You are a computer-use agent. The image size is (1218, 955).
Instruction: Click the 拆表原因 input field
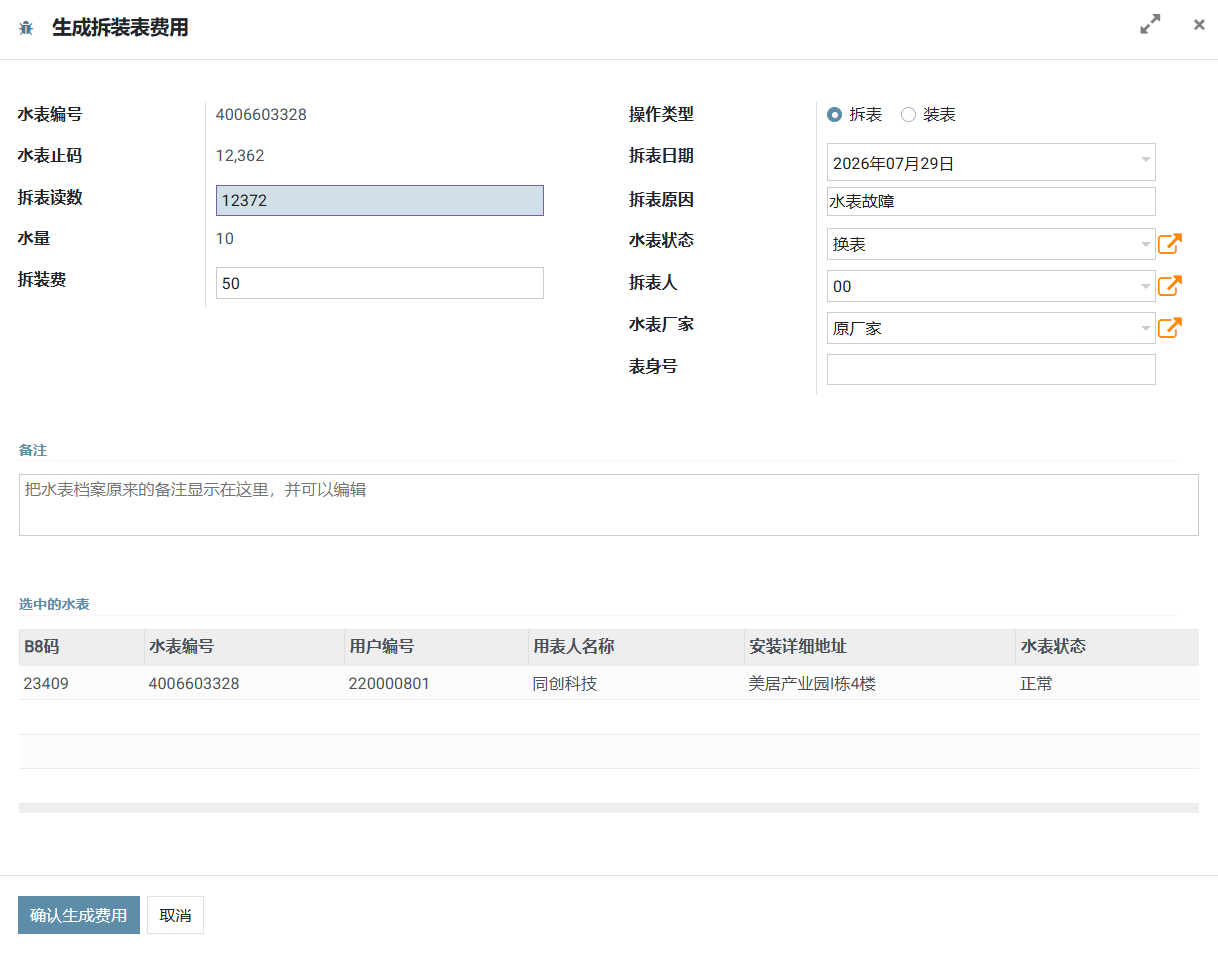point(991,201)
